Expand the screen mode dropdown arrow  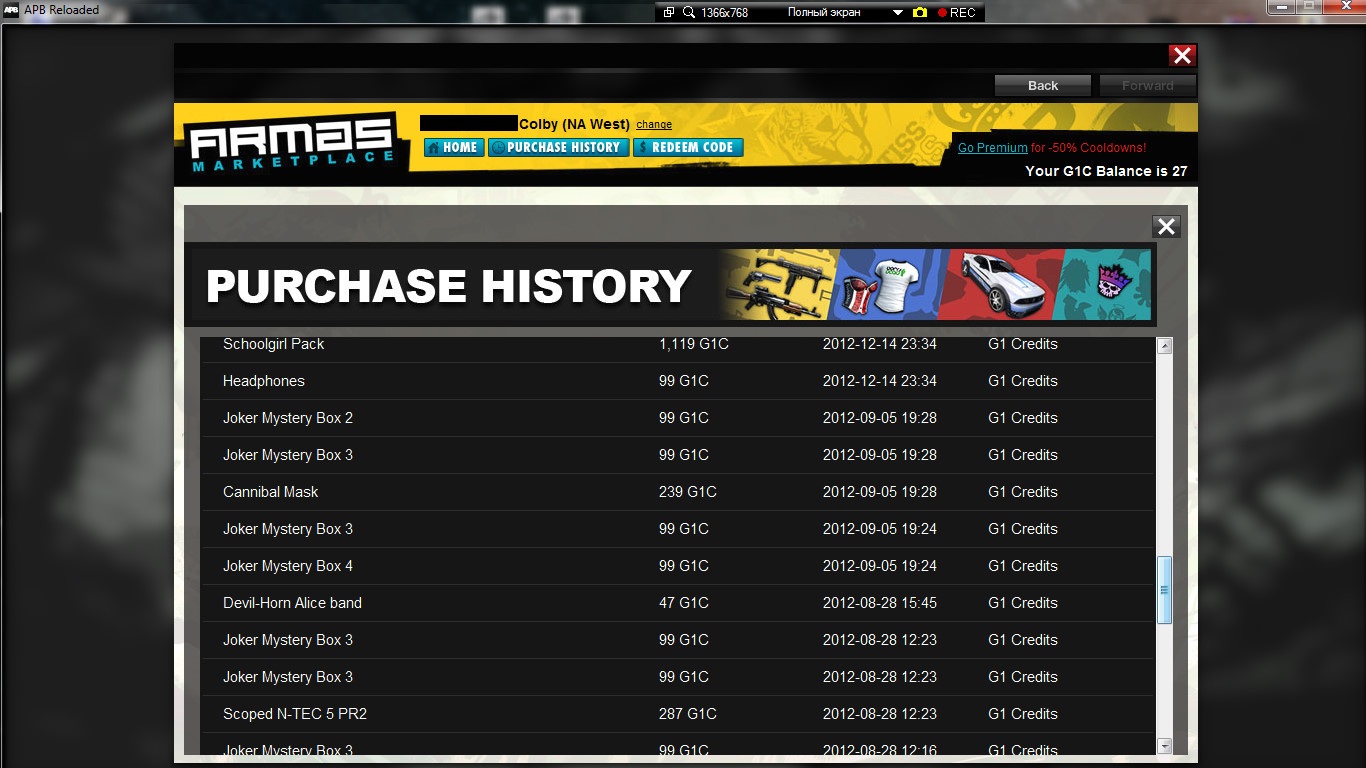[x=897, y=12]
